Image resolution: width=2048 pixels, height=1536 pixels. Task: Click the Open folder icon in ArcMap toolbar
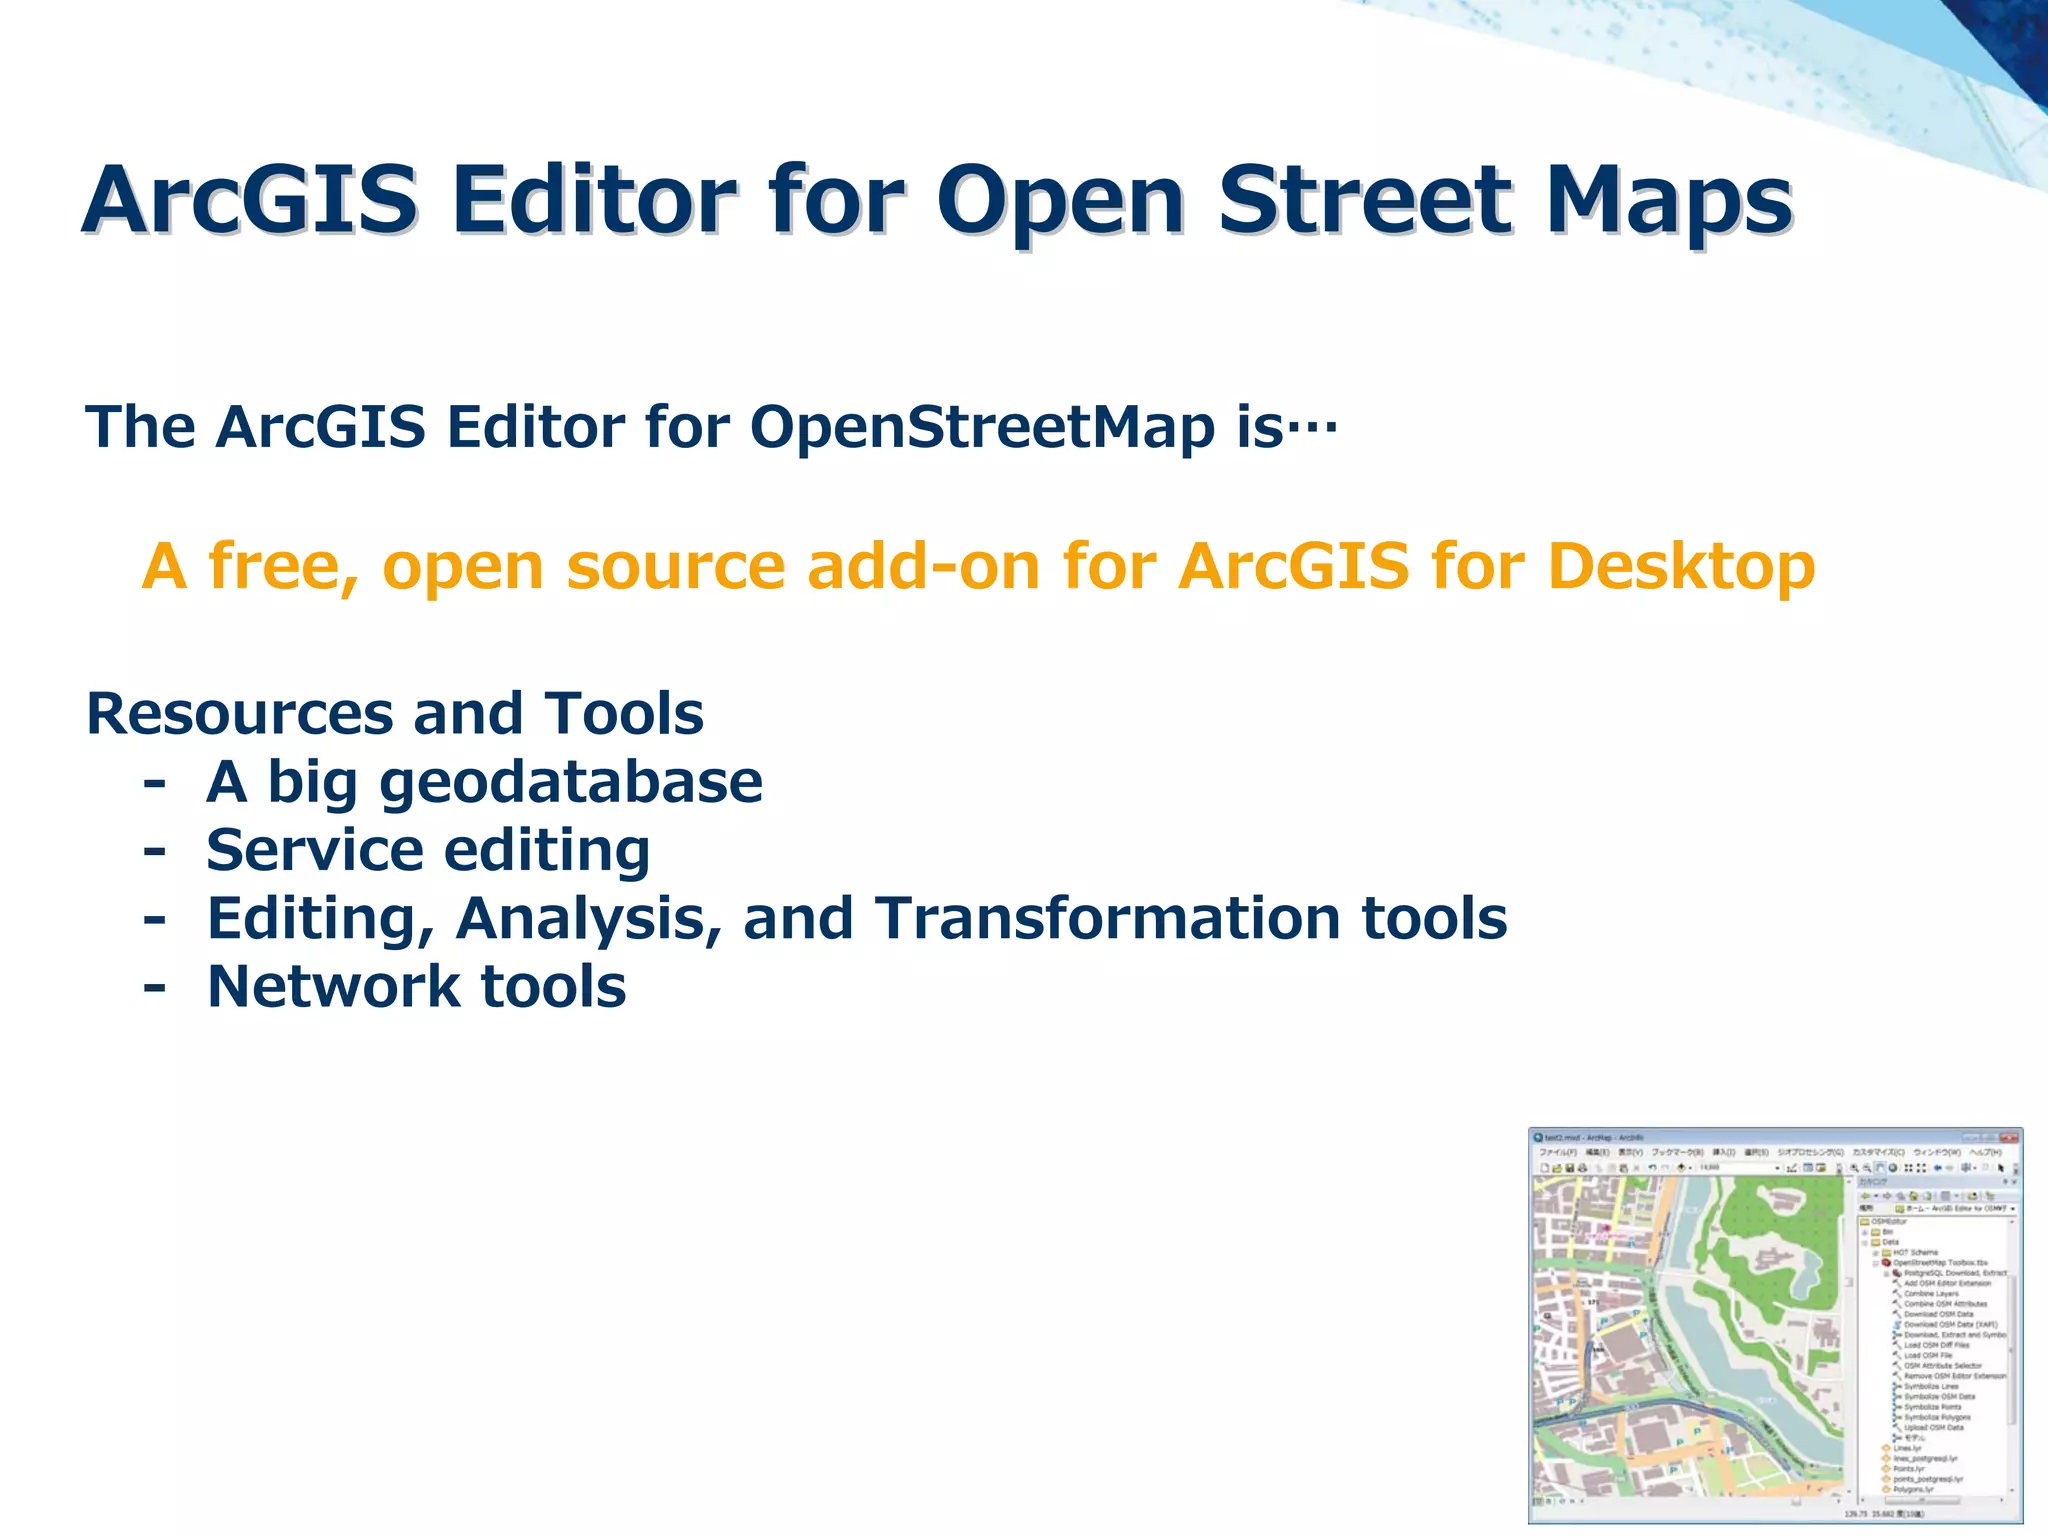point(1557,1168)
